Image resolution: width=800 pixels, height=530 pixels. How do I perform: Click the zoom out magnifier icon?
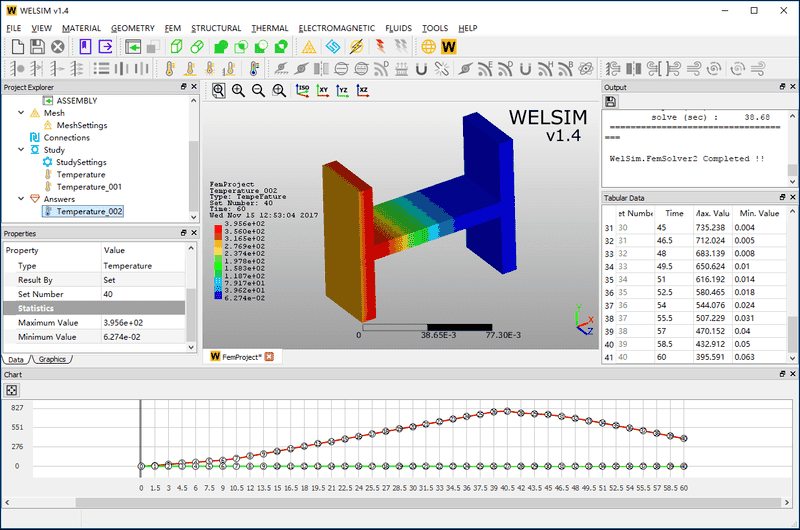(258, 90)
